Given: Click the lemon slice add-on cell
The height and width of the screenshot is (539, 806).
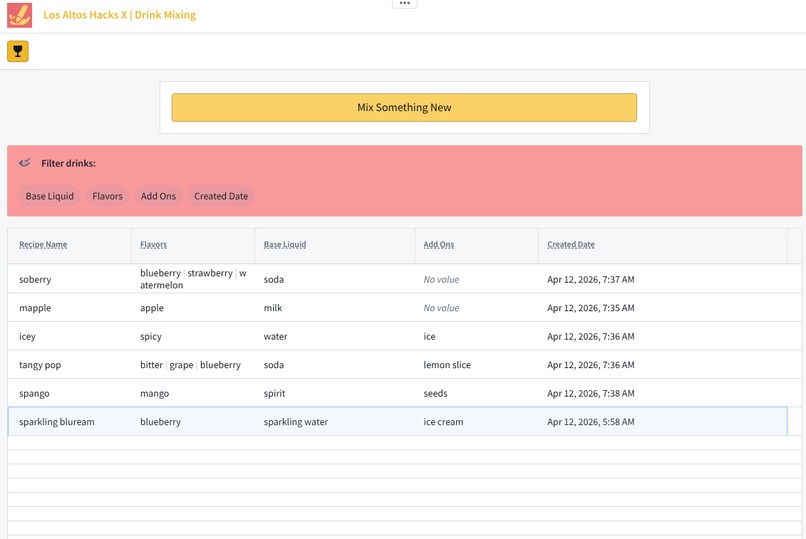Looking at the screenshot, I should tap(447, 365).
